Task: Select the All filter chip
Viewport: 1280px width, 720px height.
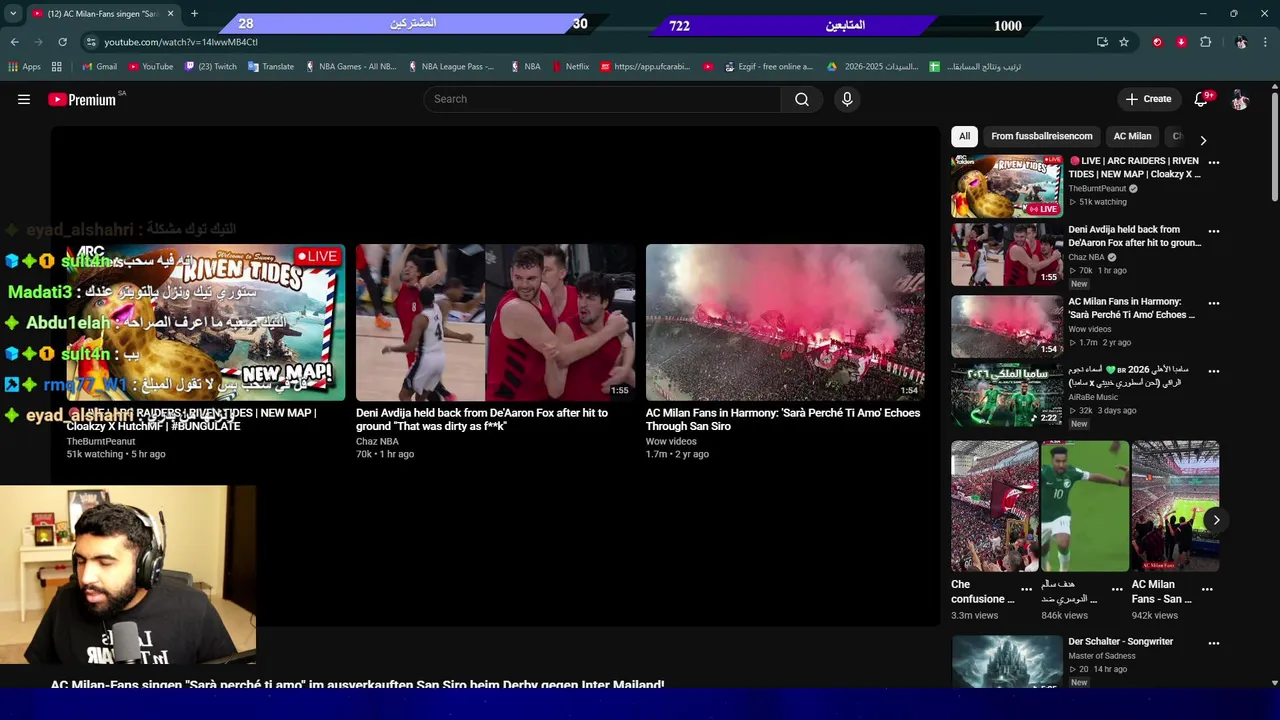Action: (964, 136)
